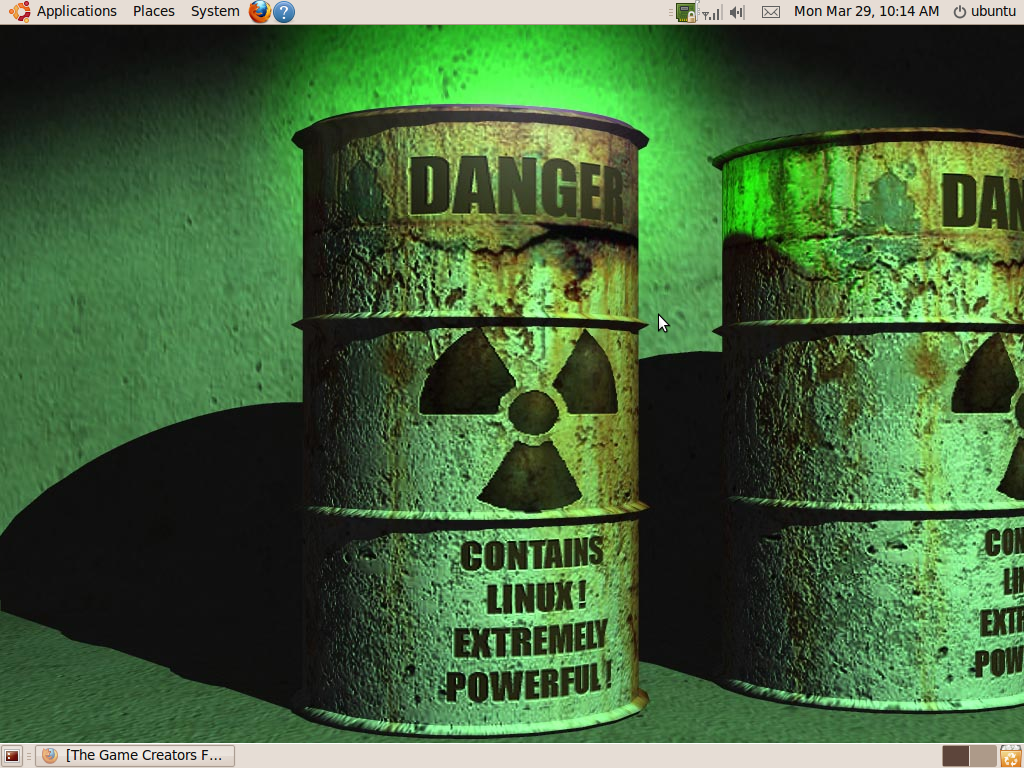Viewport: 1024px width, 768px height.
Task: Open the ubuntu user session menu
Action: point(985,11)
